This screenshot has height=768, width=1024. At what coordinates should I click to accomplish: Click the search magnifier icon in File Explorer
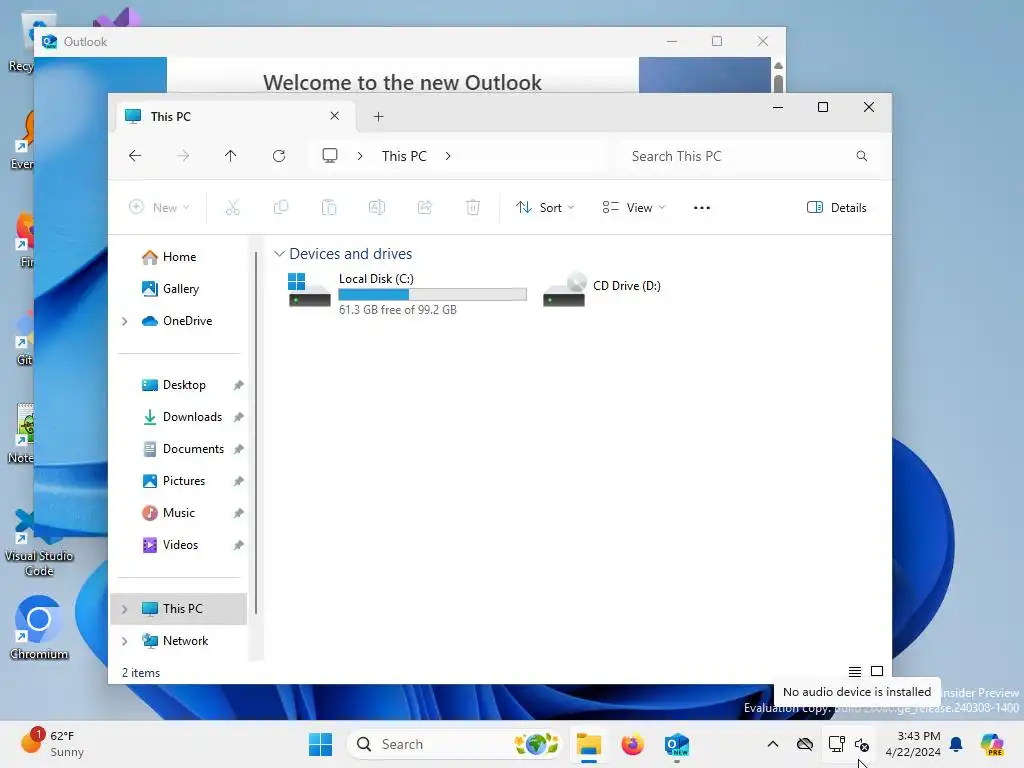(x=862, y=156)
